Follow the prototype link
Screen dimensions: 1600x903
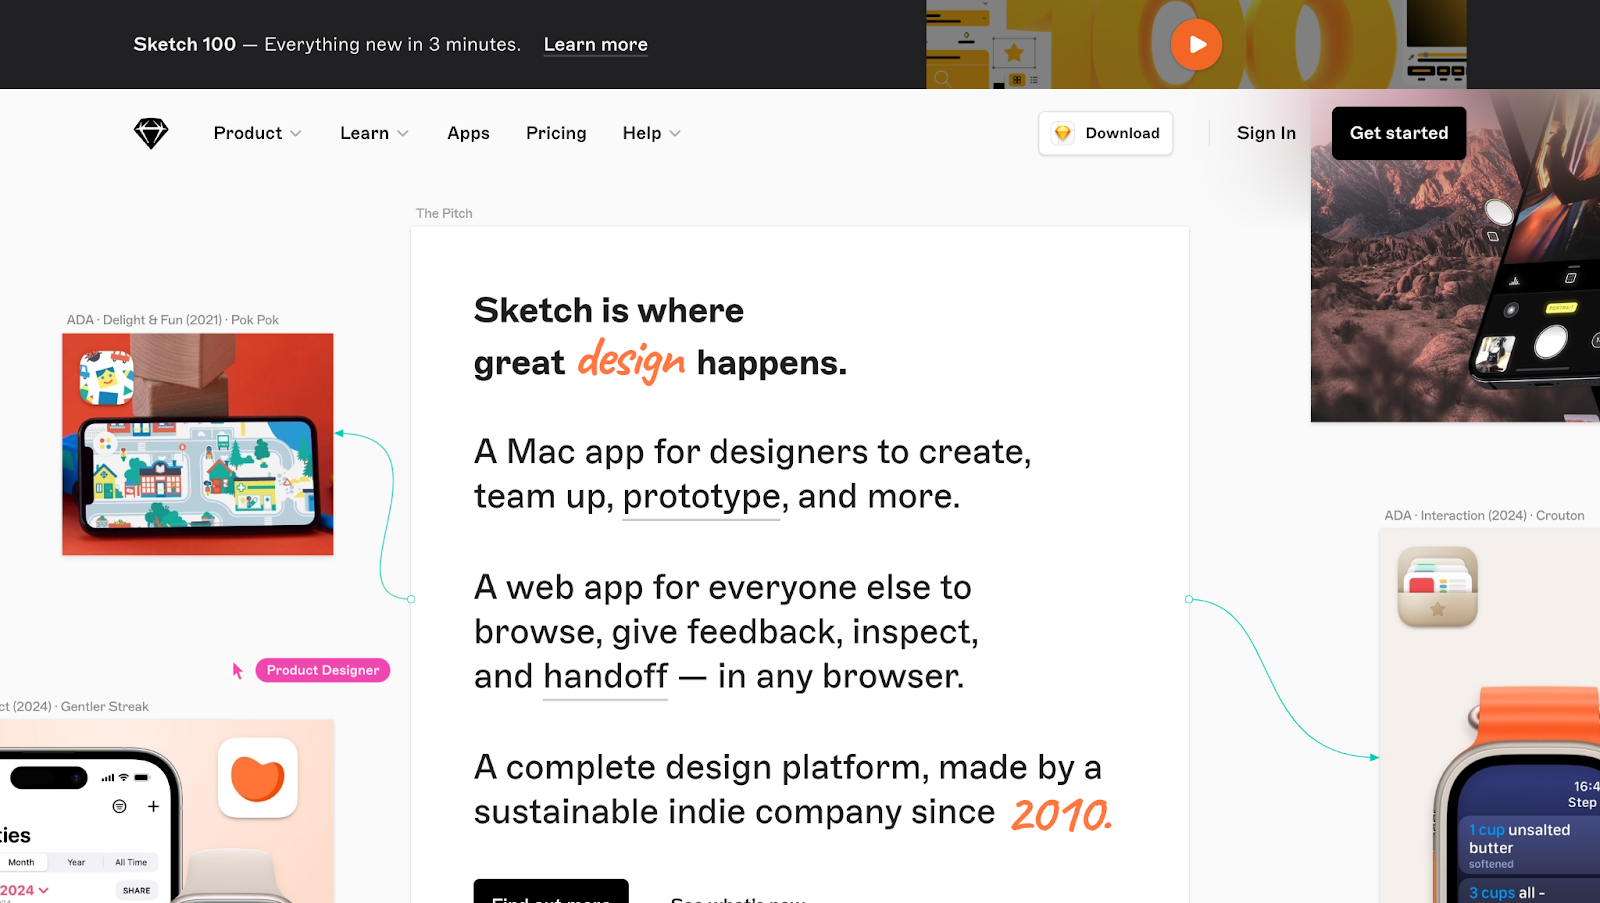pos(701,497)
